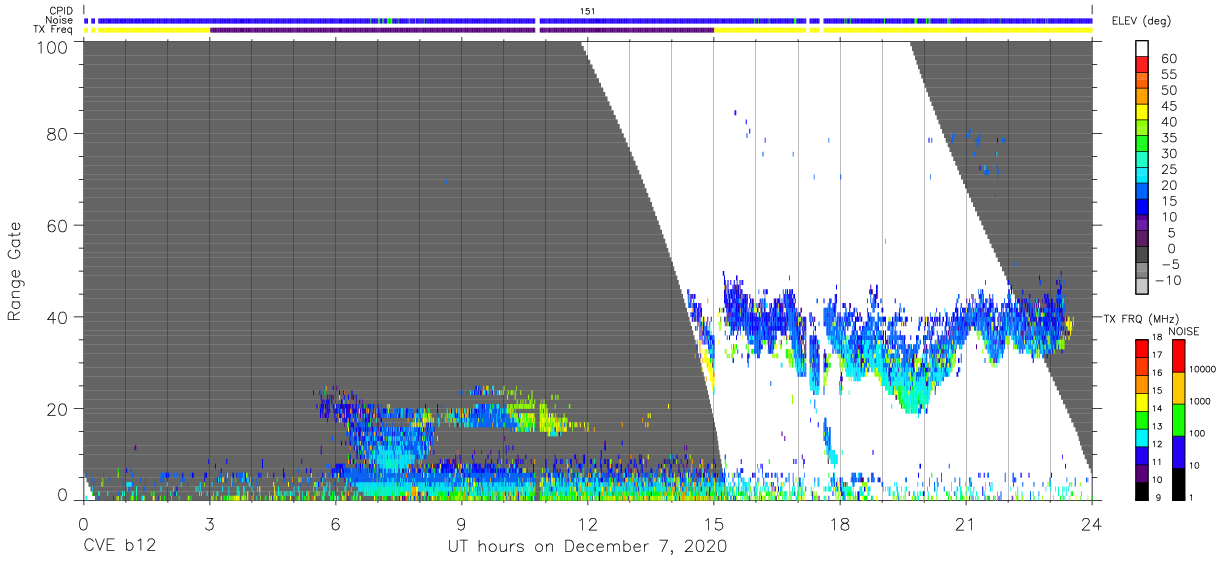Viewport: 1228px width, 567px height.
Task: Click the CPID label at top left
Action: (x=60, y=10)
